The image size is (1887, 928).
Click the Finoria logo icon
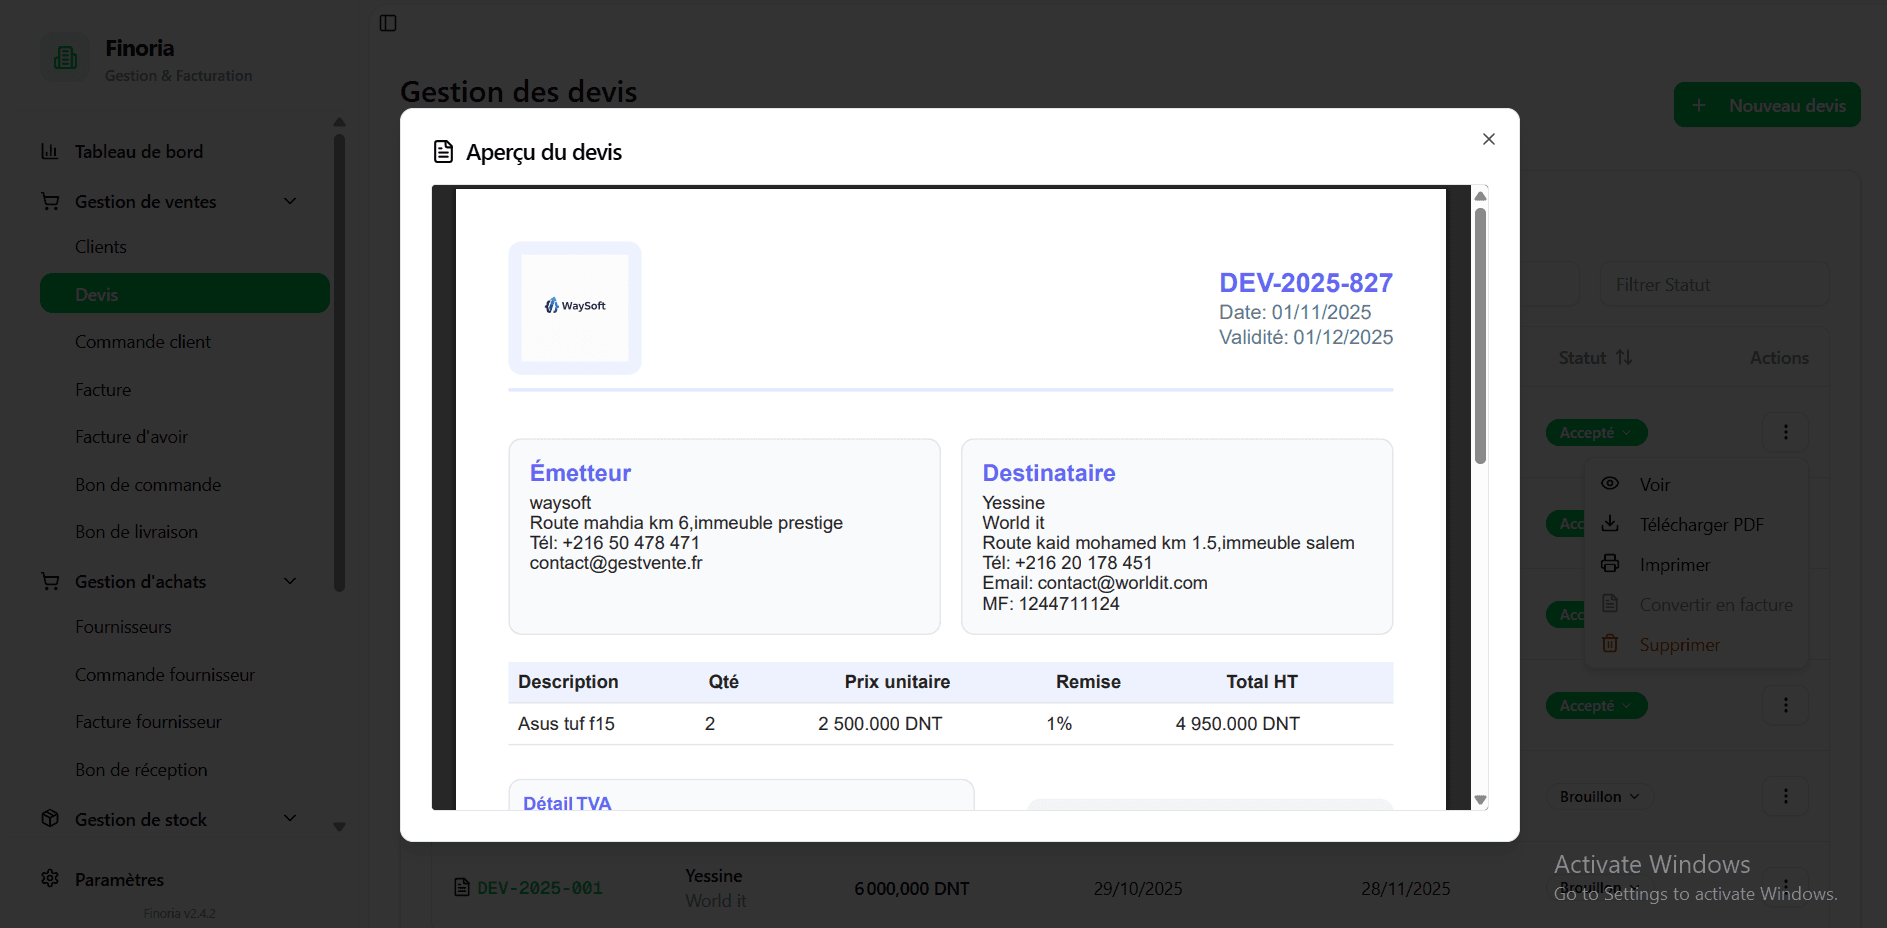65,58
